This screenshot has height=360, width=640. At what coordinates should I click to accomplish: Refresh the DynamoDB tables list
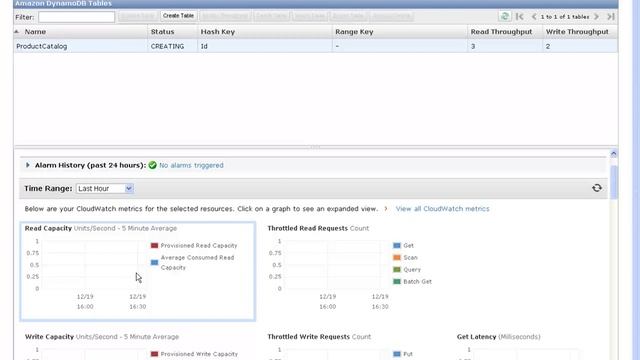504,16
